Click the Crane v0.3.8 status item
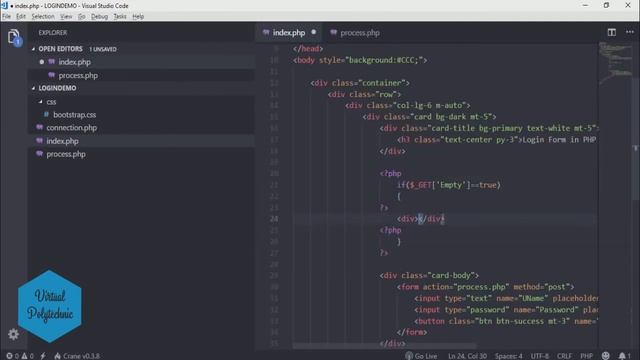 click(77, 356)
